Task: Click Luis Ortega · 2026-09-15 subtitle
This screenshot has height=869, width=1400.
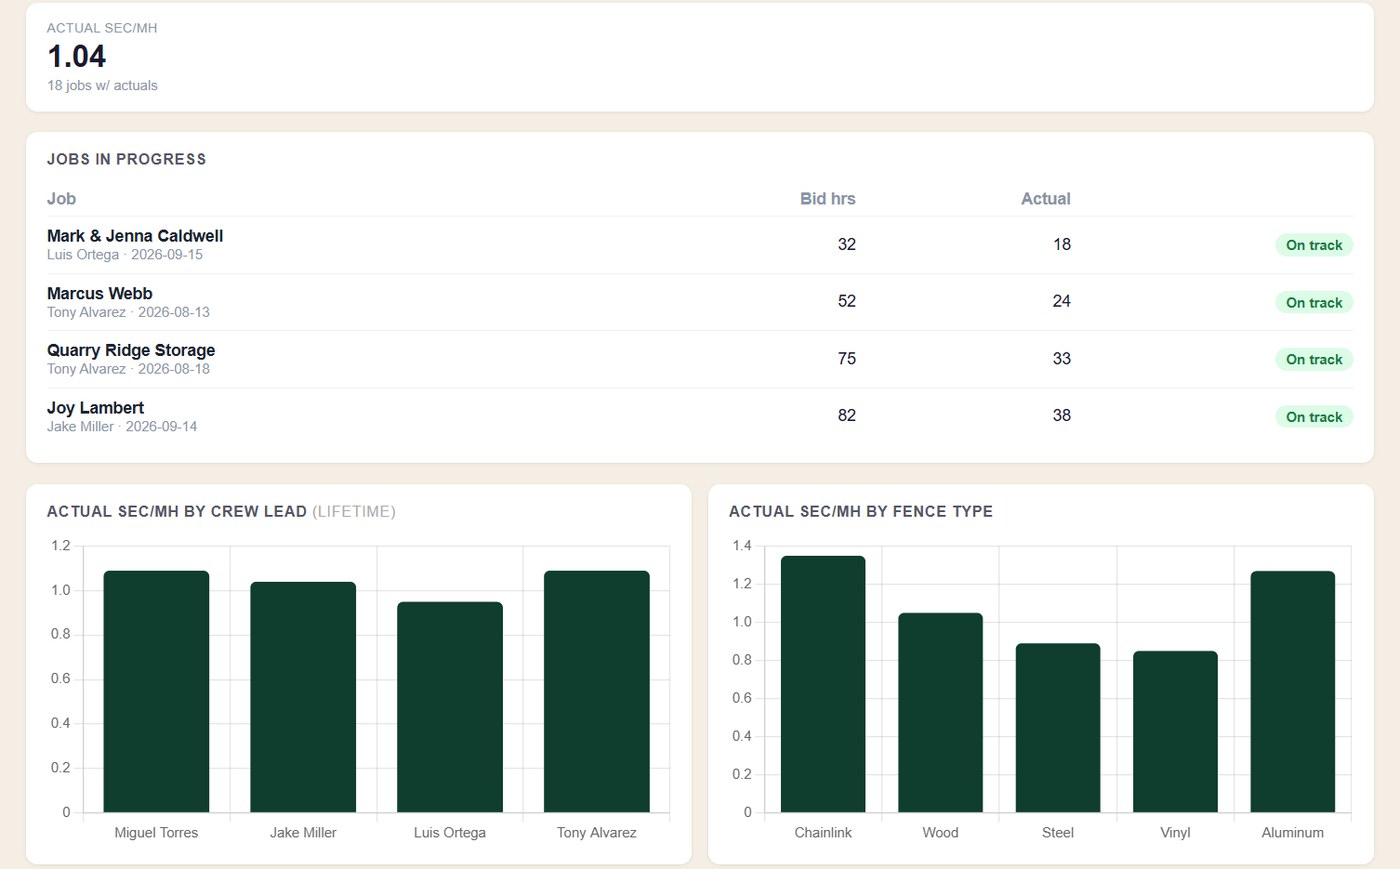Action: [x=125, y=255]
